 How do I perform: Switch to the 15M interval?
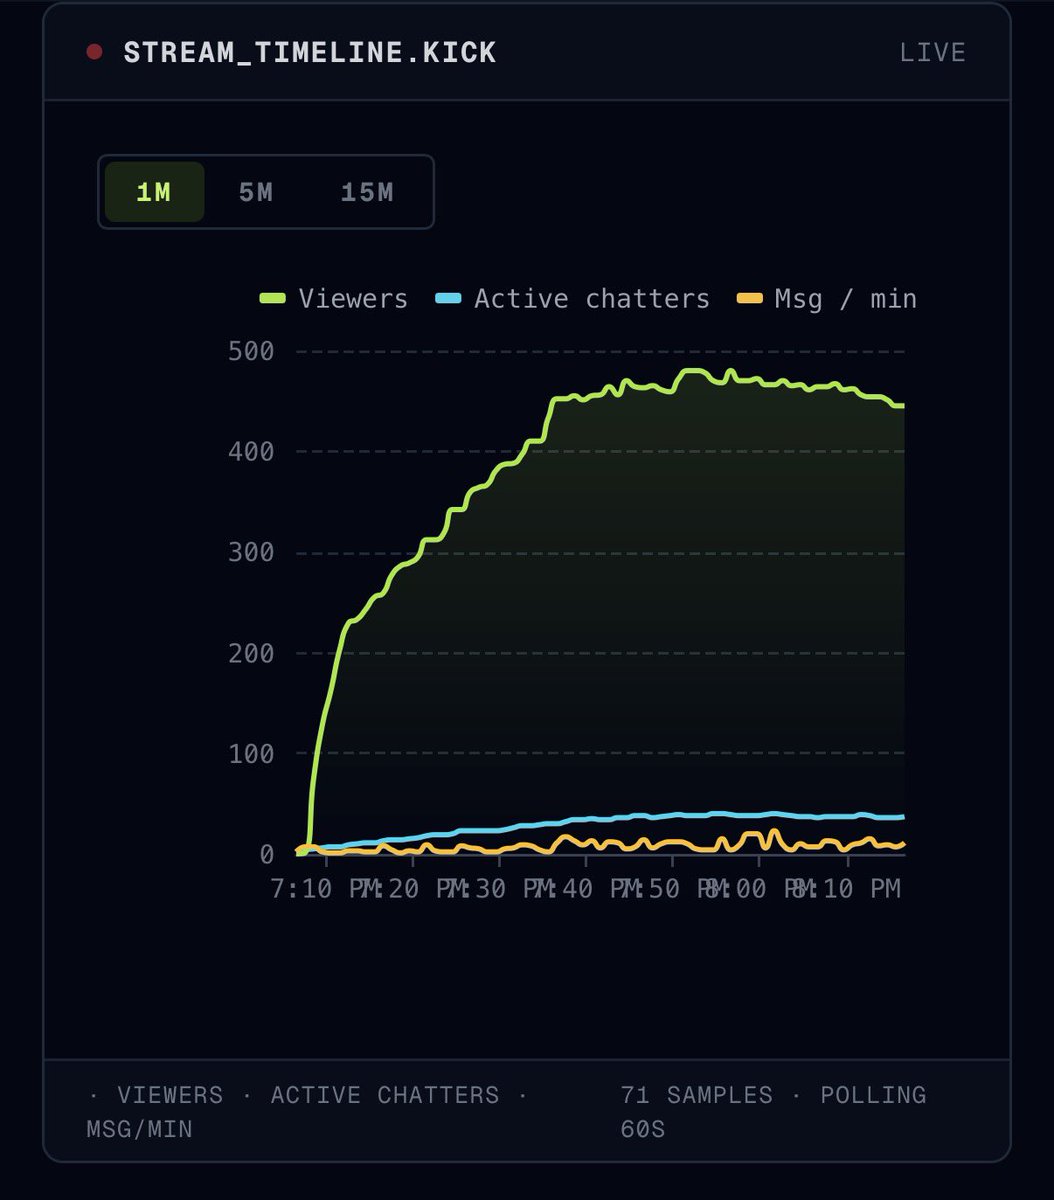367,192
